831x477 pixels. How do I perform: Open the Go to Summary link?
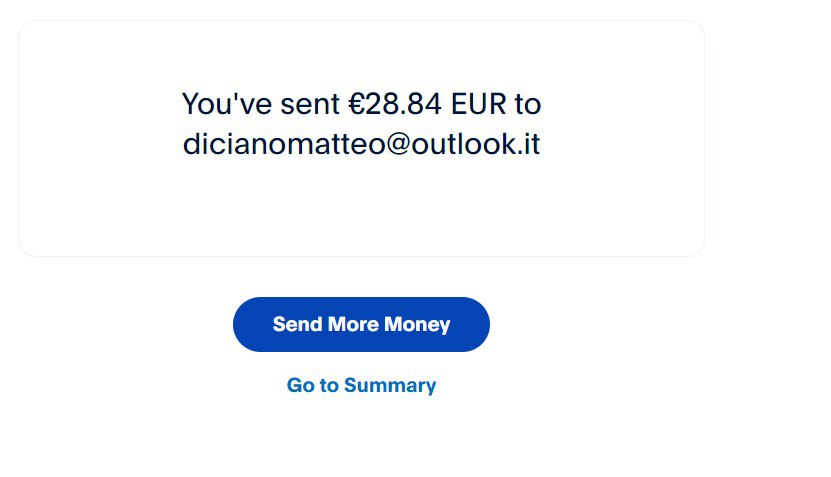tap(361, 385)
